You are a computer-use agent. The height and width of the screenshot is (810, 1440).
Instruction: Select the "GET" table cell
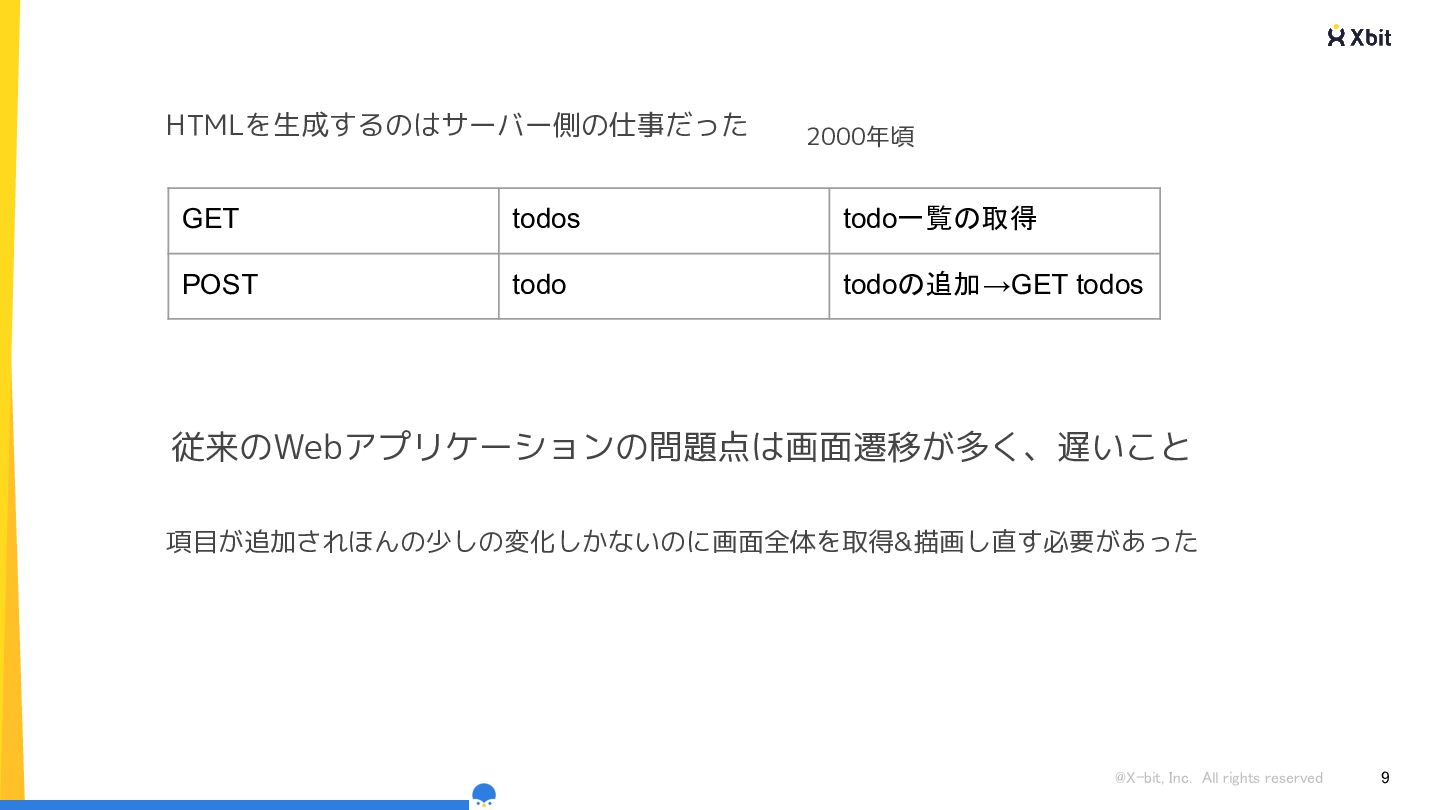[x=333, y=220]
